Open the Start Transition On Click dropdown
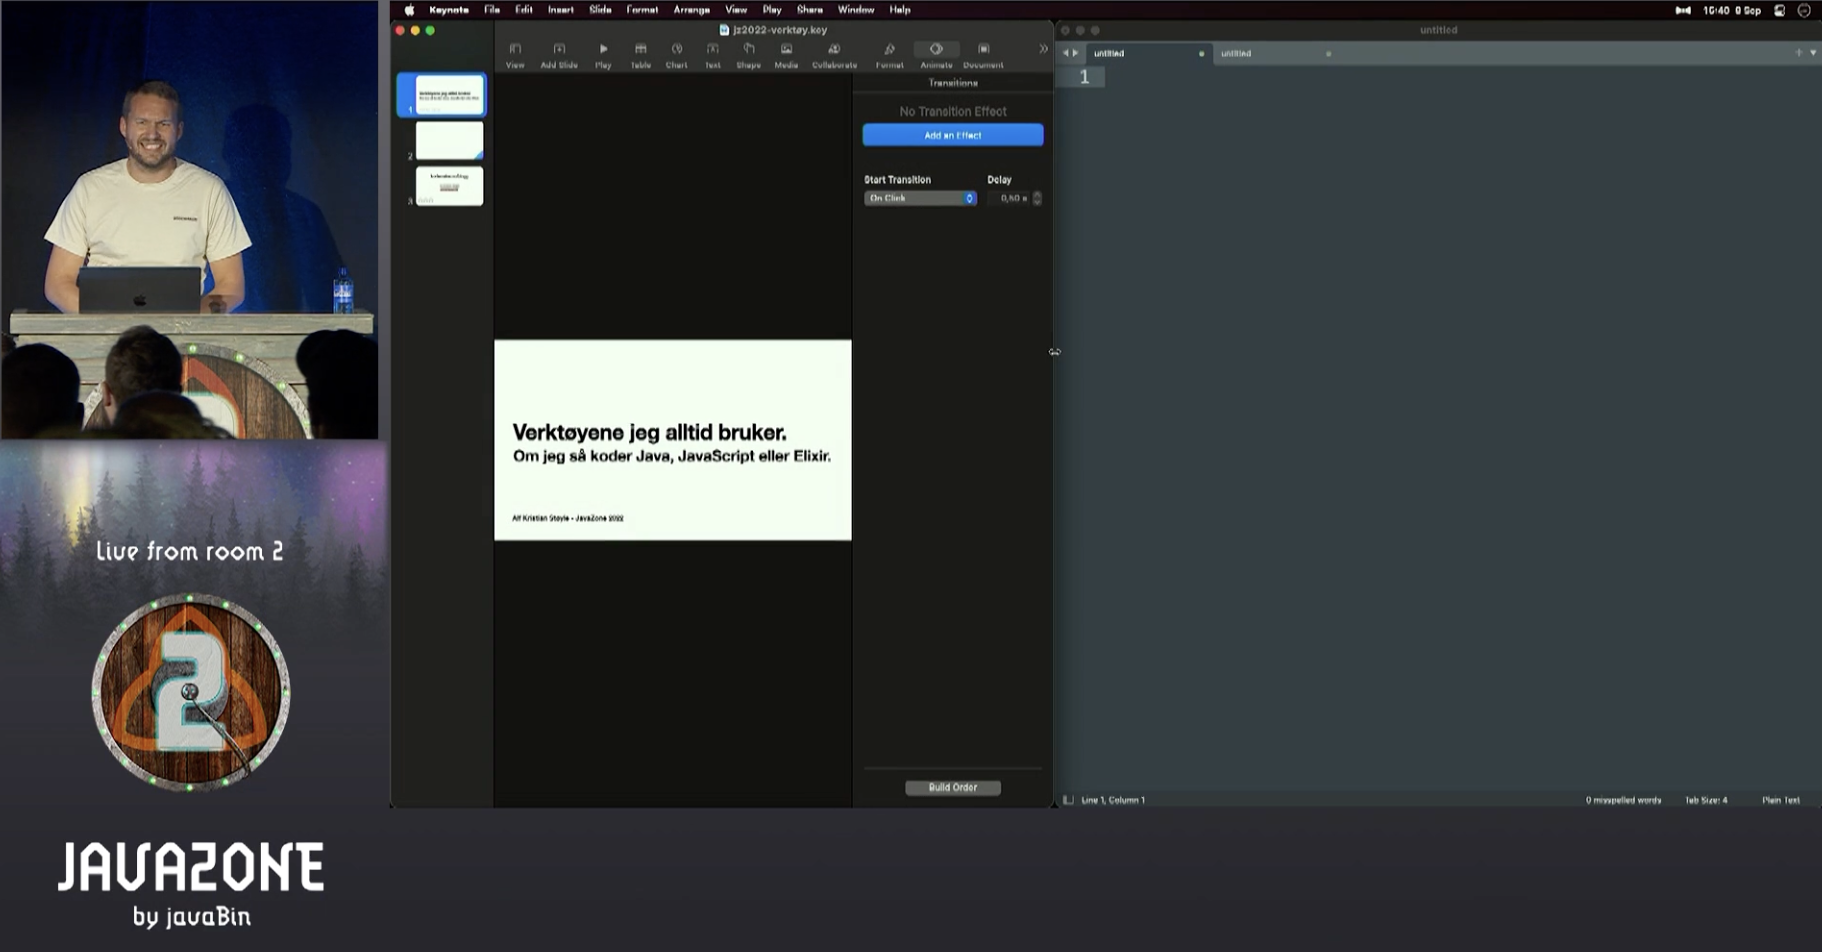The height and width of the screenshot is (952, 1822). (x=920, y=198)
